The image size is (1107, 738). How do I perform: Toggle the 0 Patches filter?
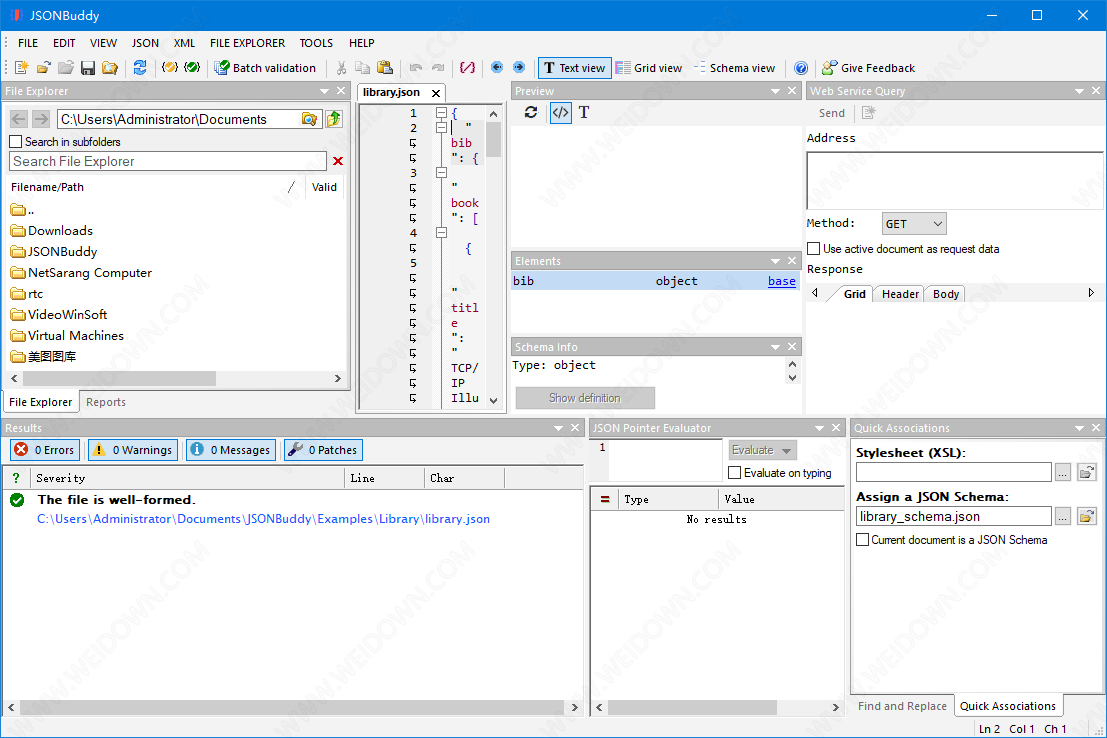(x=323, y=450)
